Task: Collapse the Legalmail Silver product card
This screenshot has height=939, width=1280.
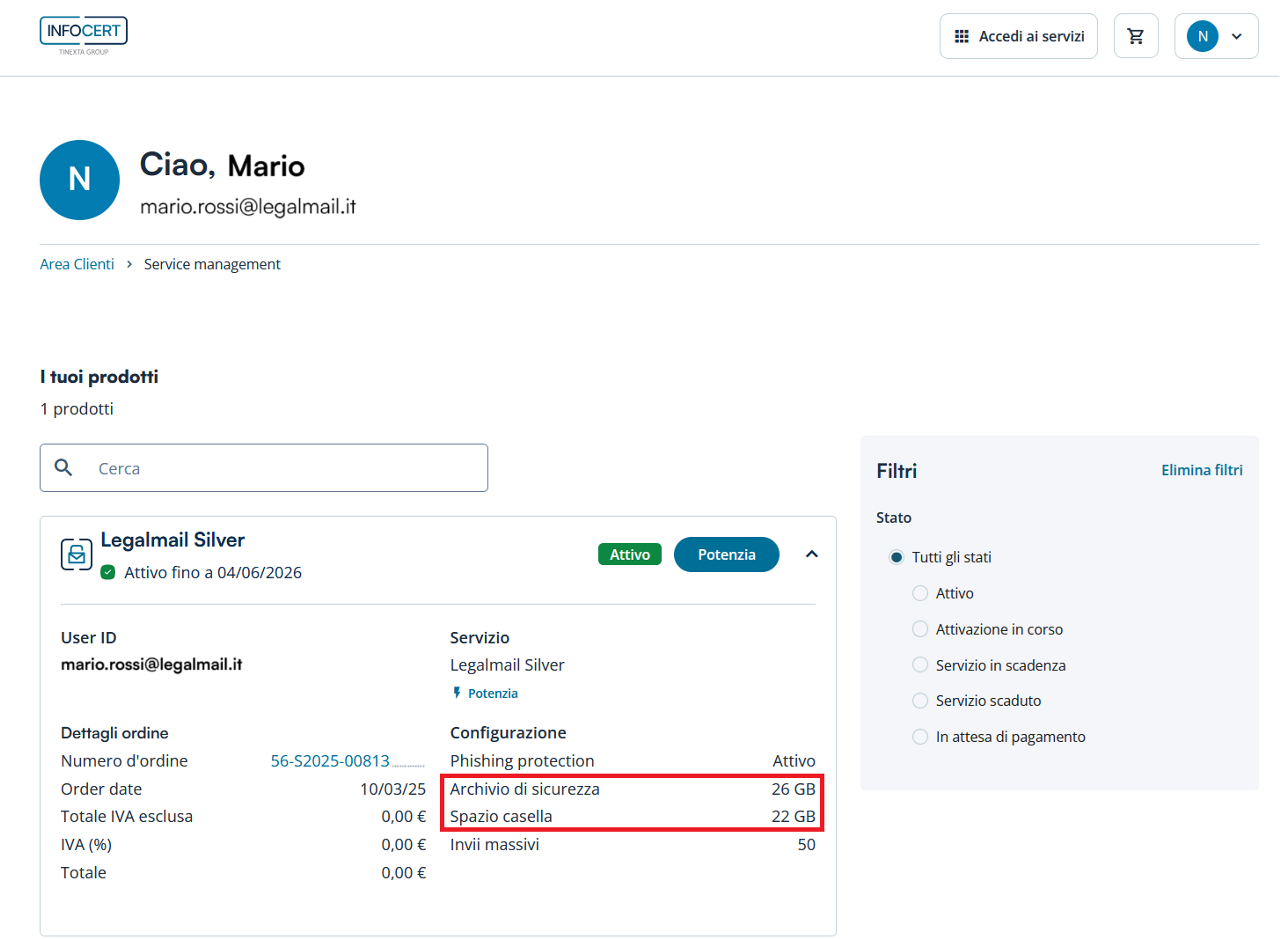Action: pyautogui.click(x=812, y=554)
